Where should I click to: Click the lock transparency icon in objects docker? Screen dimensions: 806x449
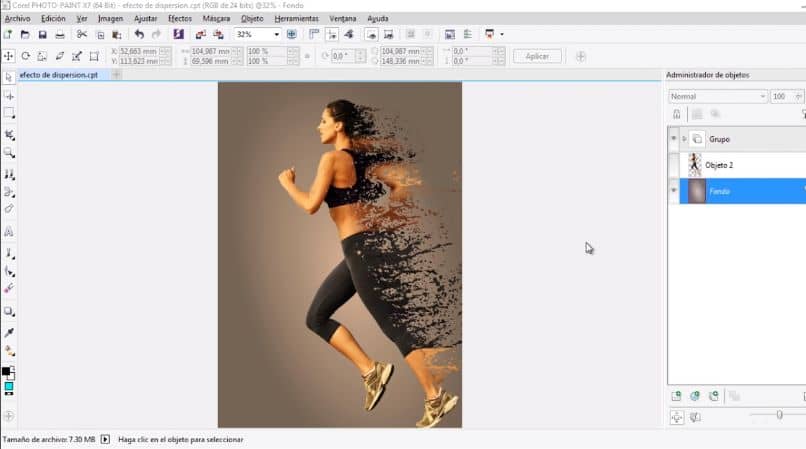676,114
